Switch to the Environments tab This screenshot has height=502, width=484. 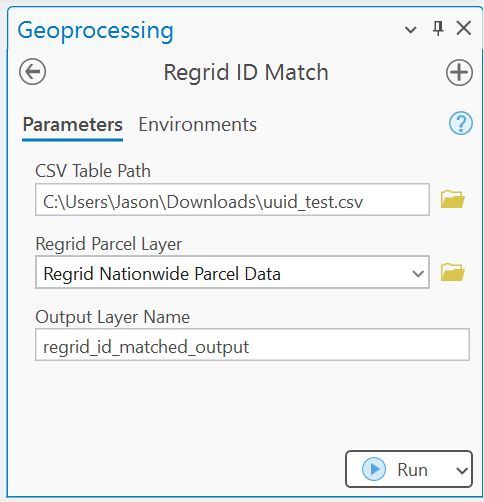pos(198,125)
